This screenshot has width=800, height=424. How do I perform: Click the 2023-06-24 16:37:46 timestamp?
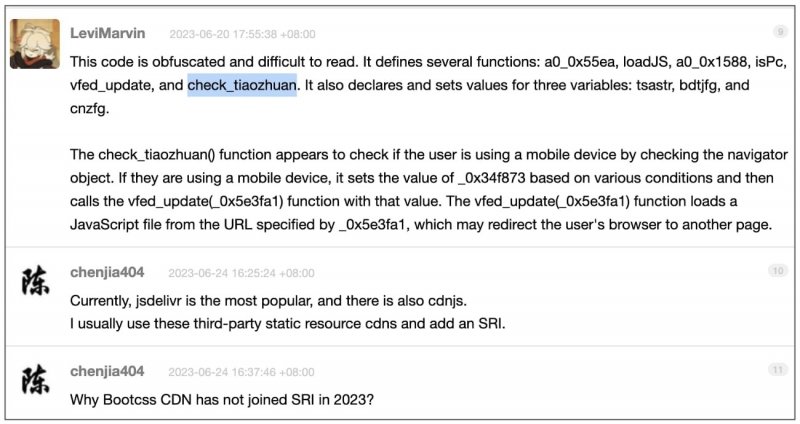241,372
